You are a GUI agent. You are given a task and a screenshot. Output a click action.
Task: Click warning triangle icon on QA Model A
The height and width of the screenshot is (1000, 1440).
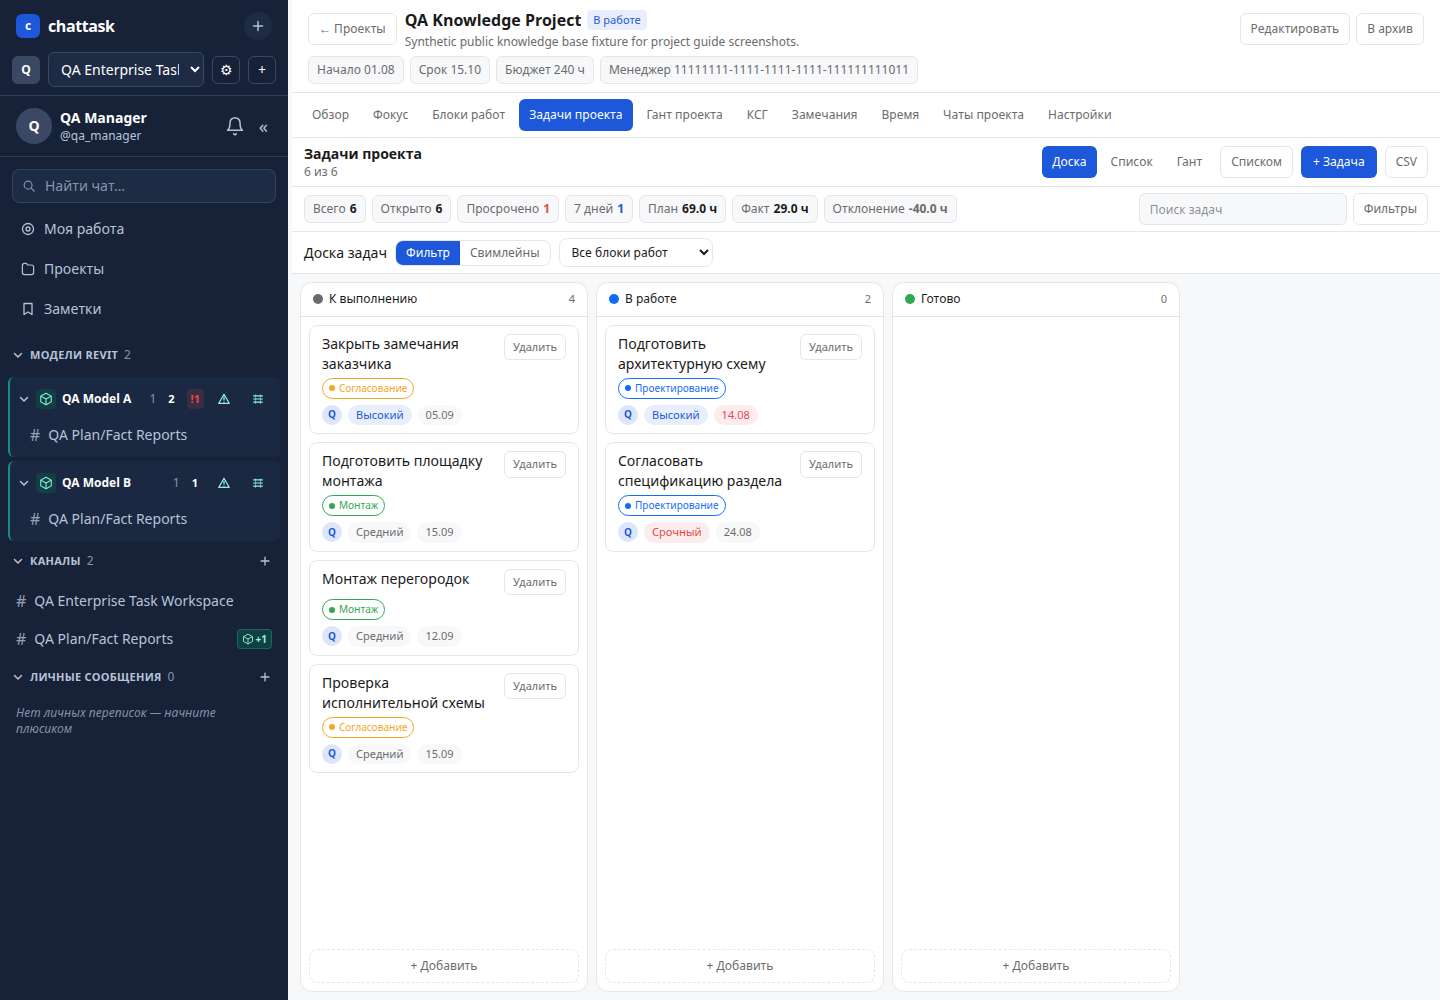pyautogui.click(x=224, y=399)
